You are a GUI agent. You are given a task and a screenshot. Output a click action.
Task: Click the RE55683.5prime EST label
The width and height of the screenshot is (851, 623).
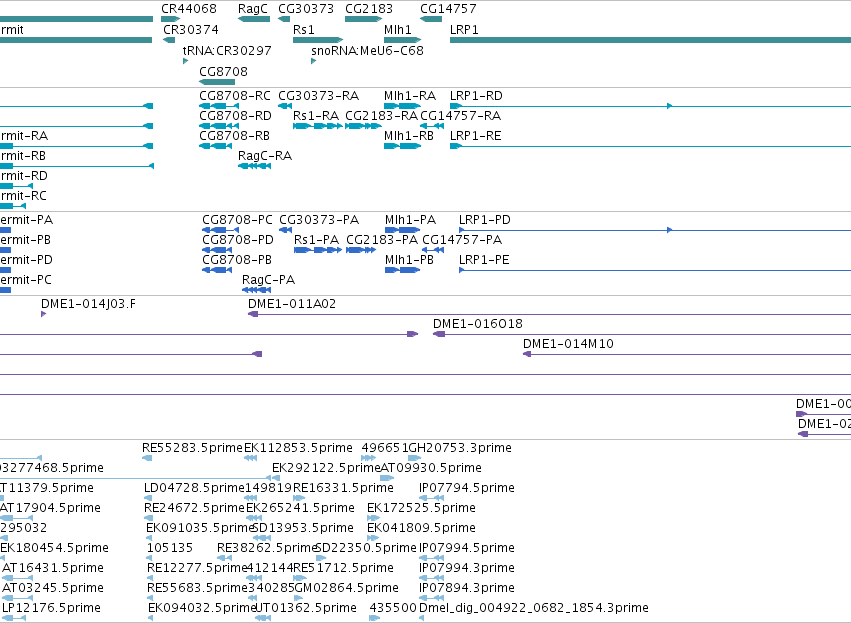point(198,589)
